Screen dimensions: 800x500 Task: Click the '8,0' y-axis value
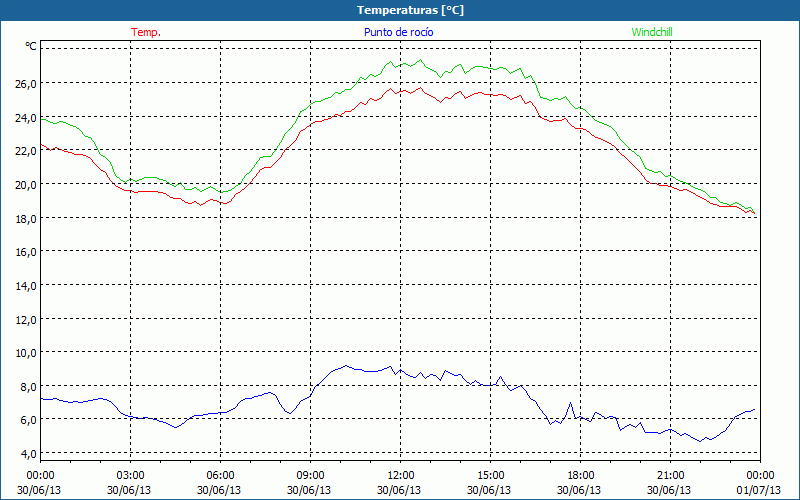(x=28, y=387)
